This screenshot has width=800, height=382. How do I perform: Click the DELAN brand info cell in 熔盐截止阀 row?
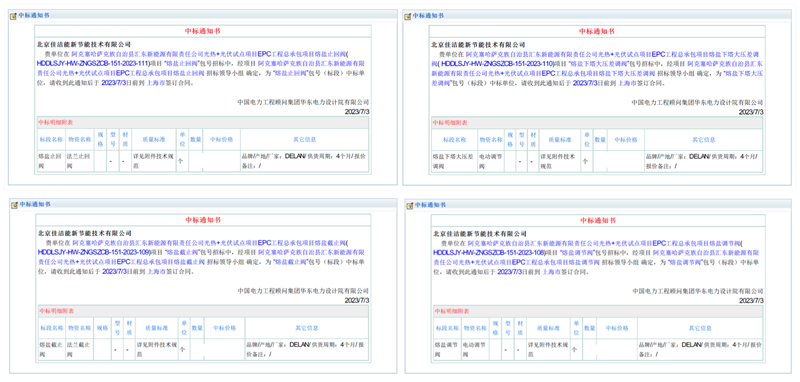click(x=306, y=349)
